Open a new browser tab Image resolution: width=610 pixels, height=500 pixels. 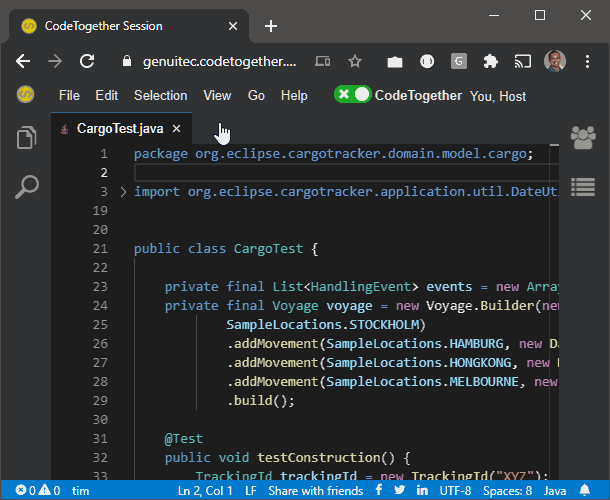point(271,26)
